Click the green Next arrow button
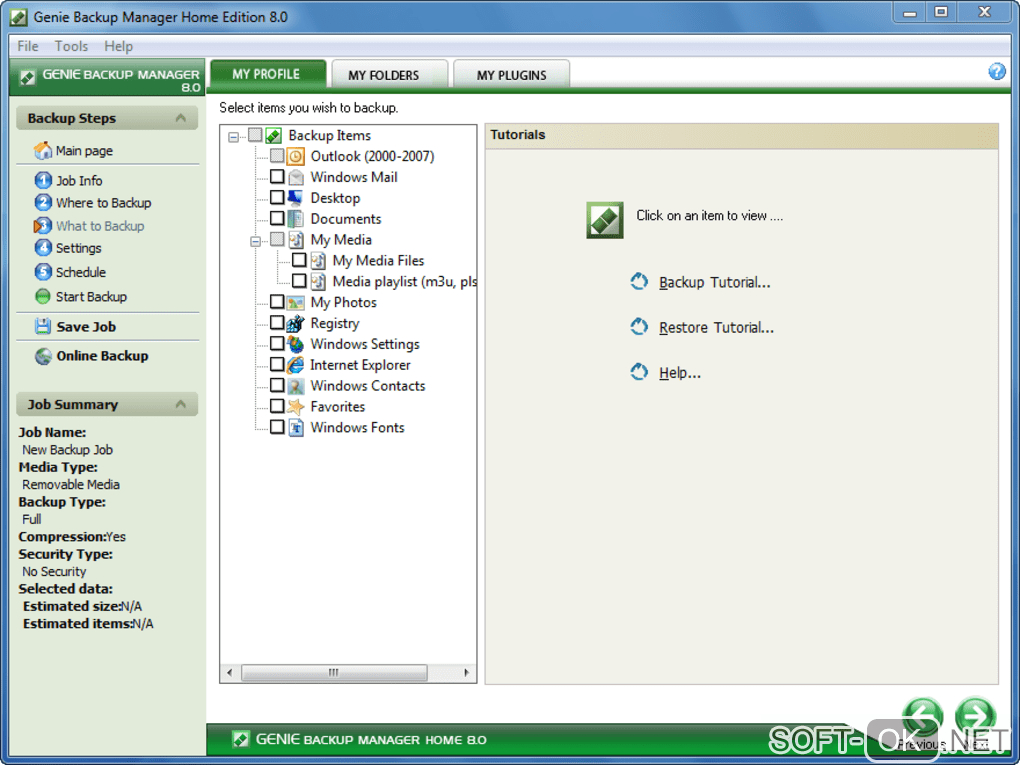This screenshot has width=1020, height=765. [x=975, y=717]
